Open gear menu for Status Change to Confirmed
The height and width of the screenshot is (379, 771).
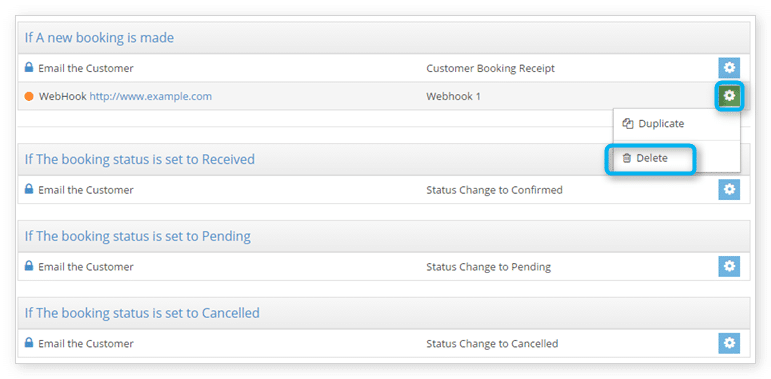click(729, 189)
